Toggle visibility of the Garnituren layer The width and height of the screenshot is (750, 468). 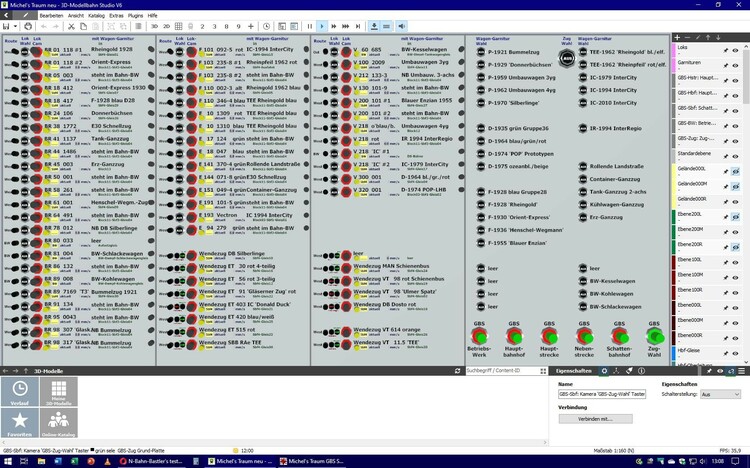pyautogui.click(x=735, y=66)
